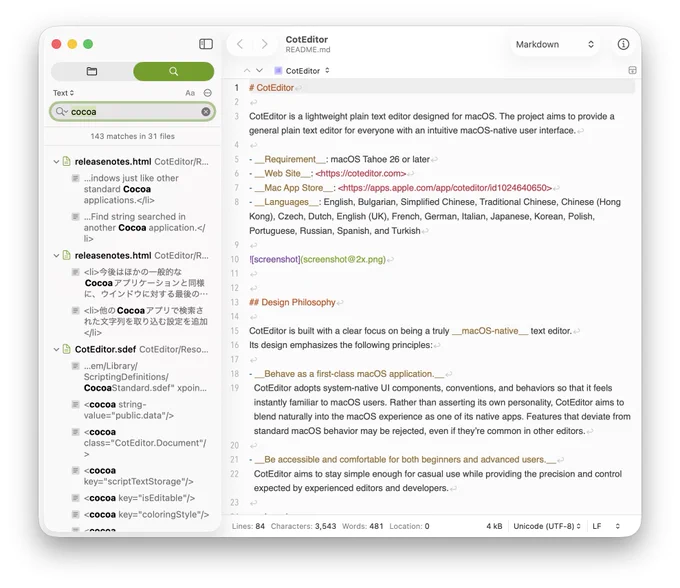
Task: Click the search field containing cocoa
Action: [134, 112]
